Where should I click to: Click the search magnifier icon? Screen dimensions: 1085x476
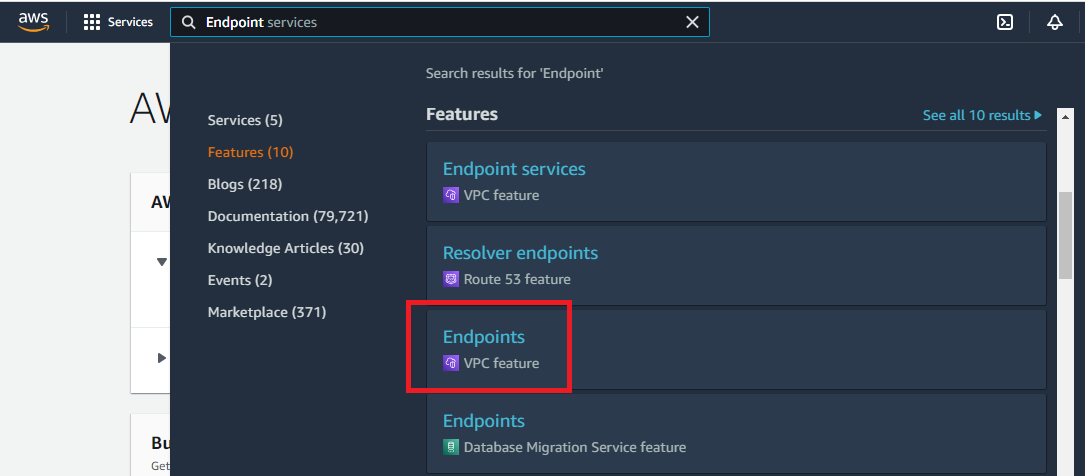(188, 22)
